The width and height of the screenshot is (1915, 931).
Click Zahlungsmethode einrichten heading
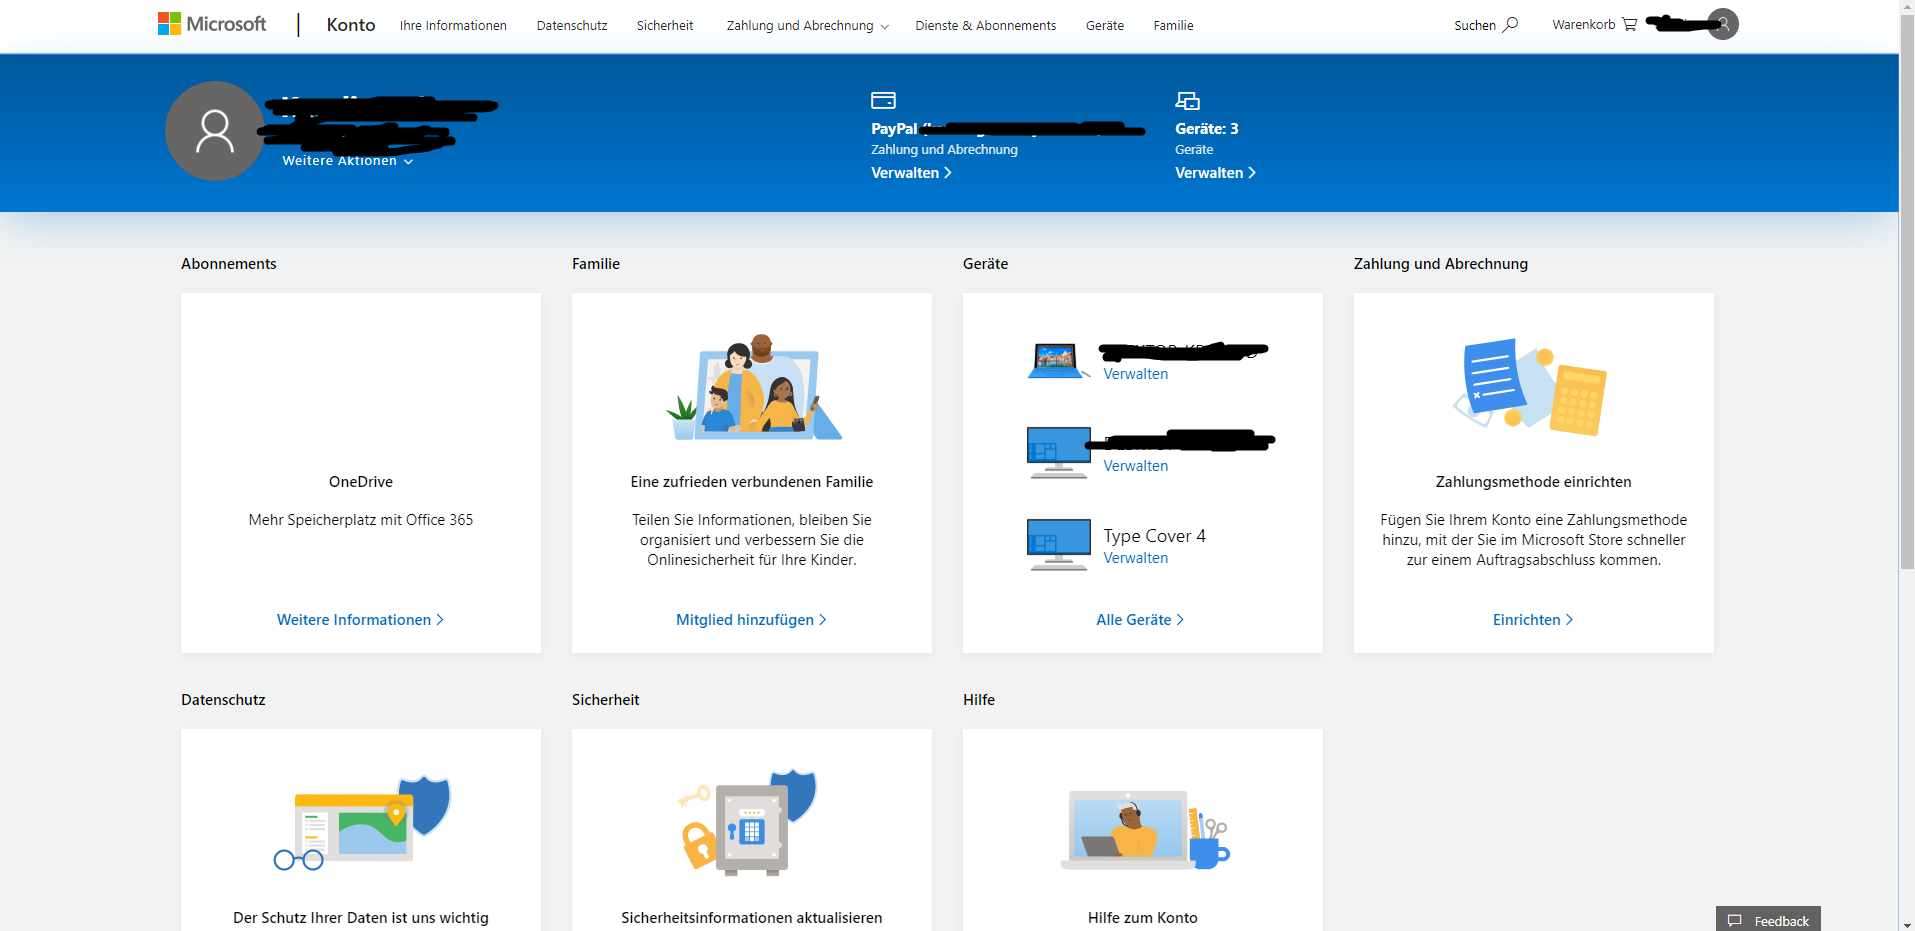pyautogui.click(x=1533, y=482)
